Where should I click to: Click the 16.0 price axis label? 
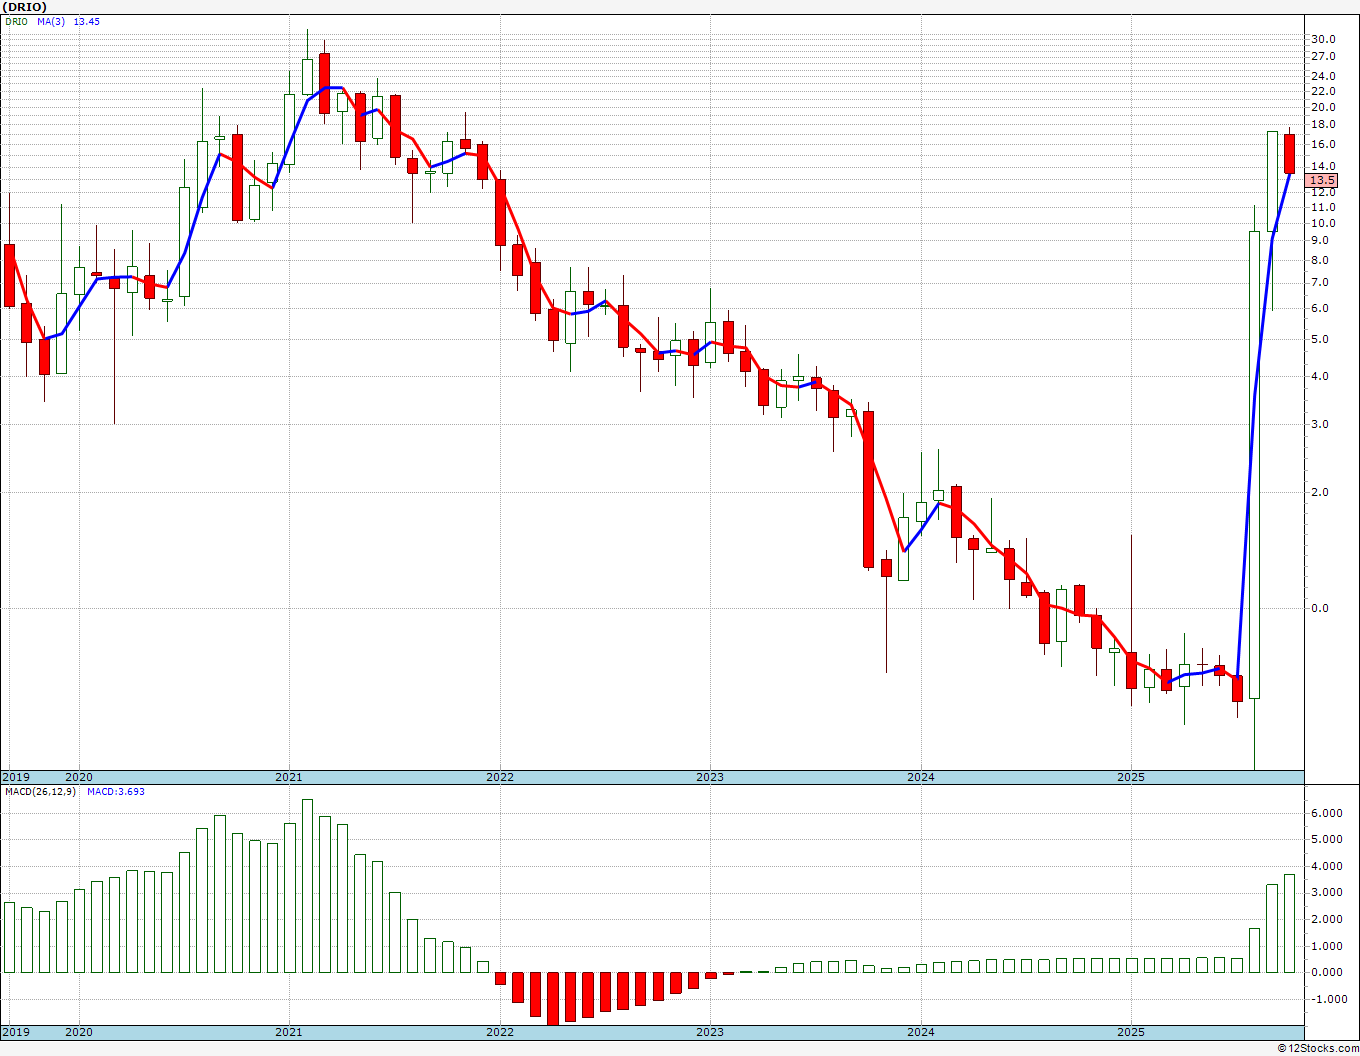click(x=1323, y=144)
